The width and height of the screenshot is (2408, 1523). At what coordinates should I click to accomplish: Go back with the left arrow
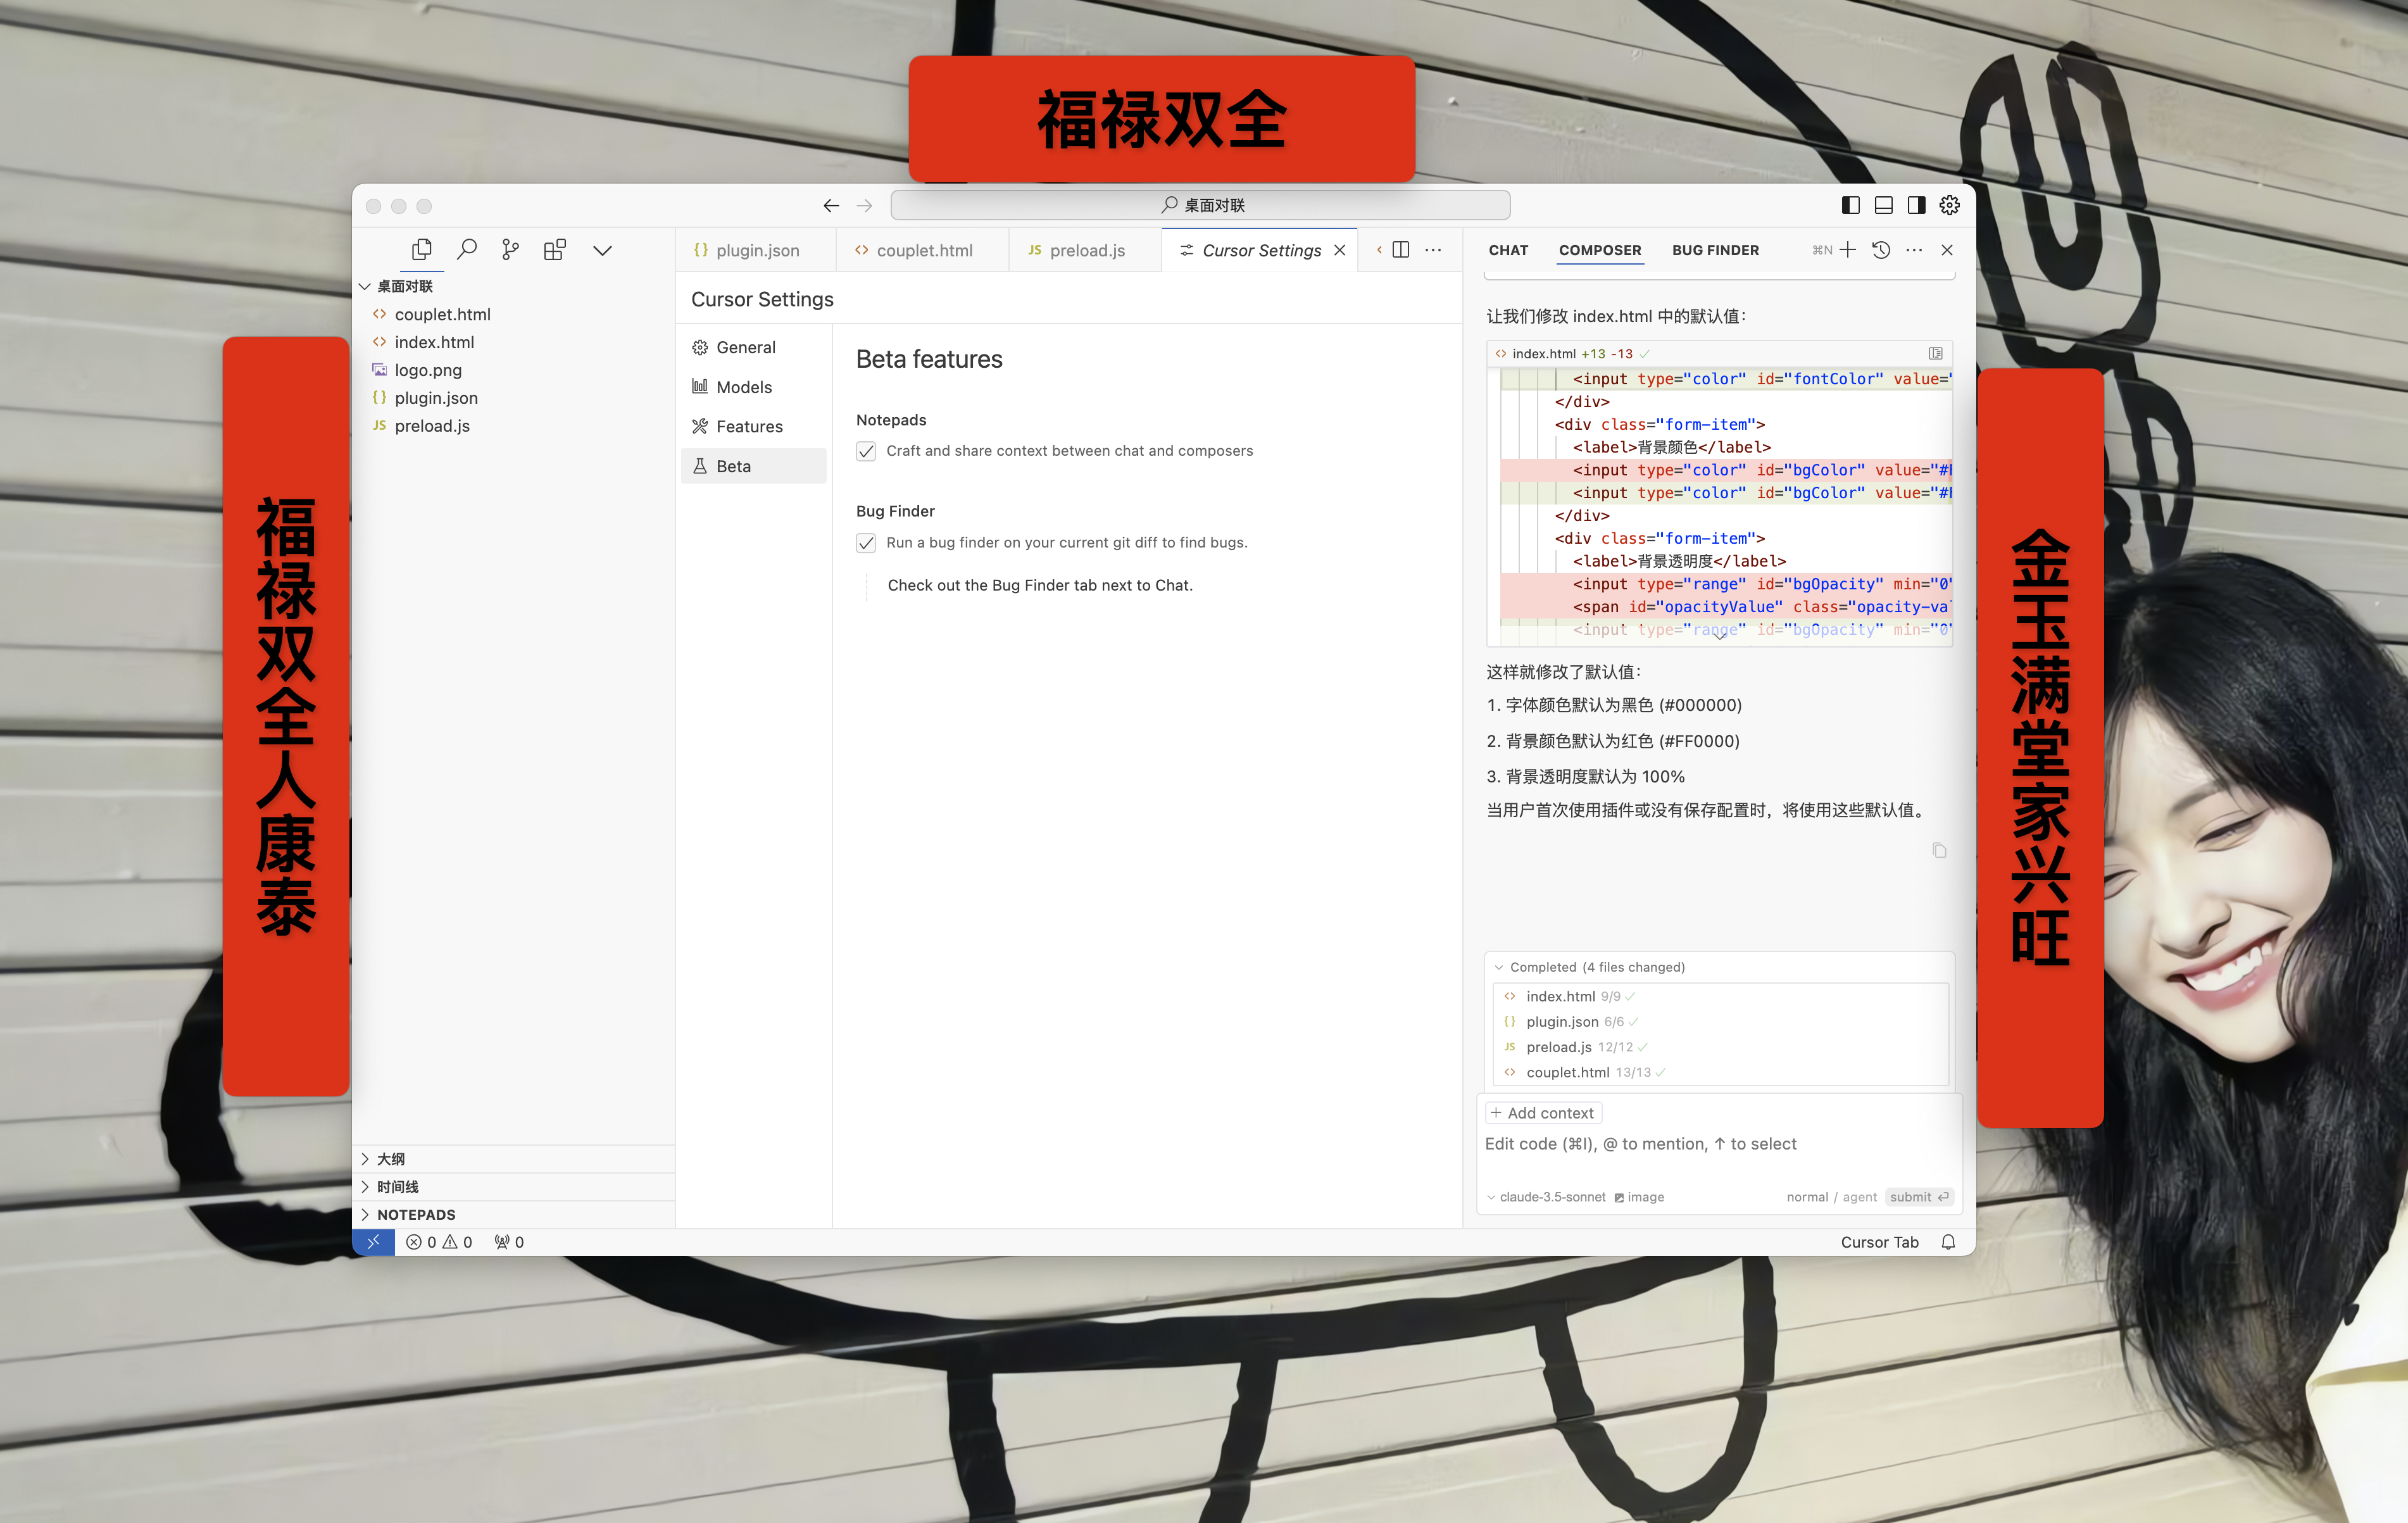pos(831,206)
